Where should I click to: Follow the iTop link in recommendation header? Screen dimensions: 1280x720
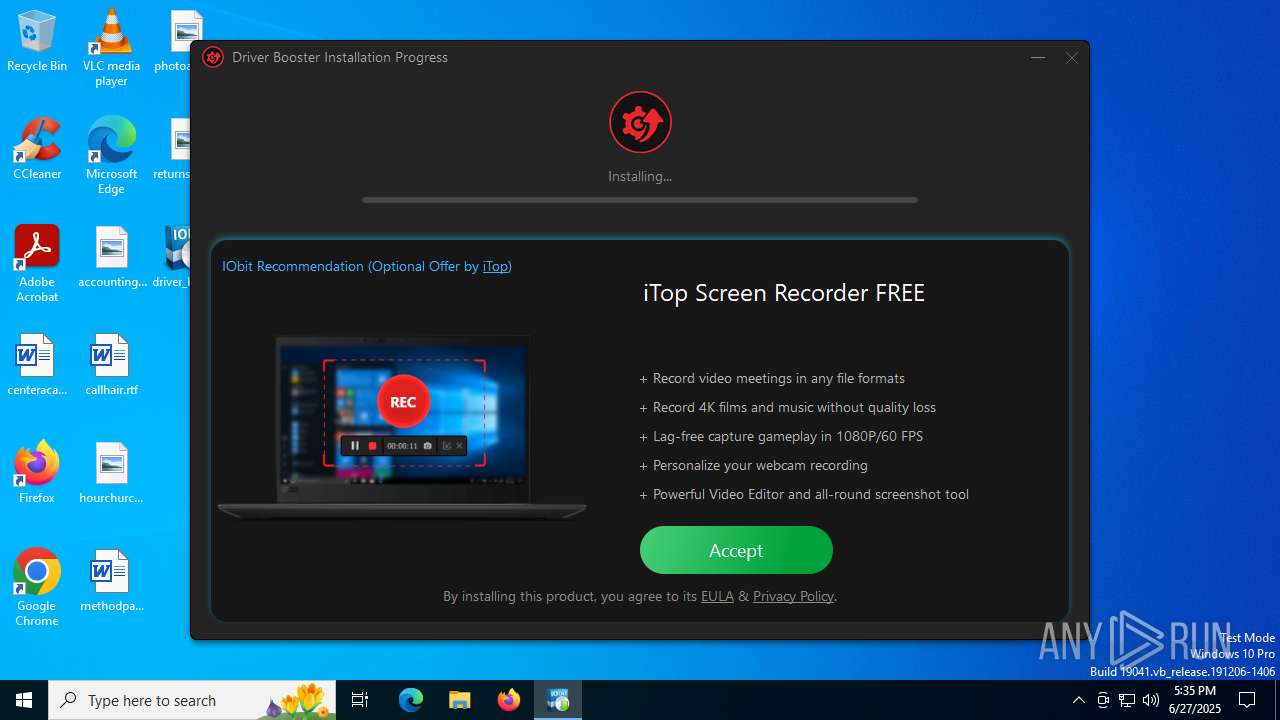tap(495, 266)
